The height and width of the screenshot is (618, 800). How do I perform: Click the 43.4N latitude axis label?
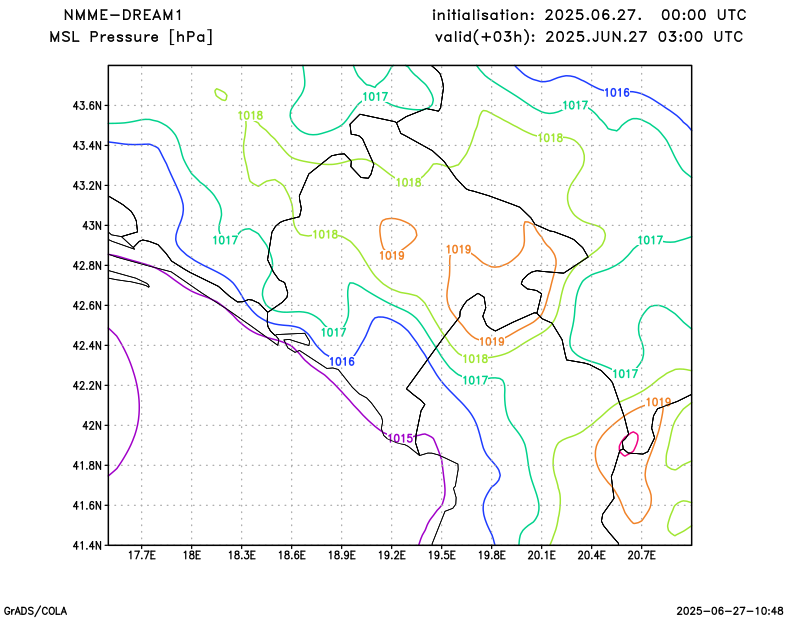click(87, 146)
